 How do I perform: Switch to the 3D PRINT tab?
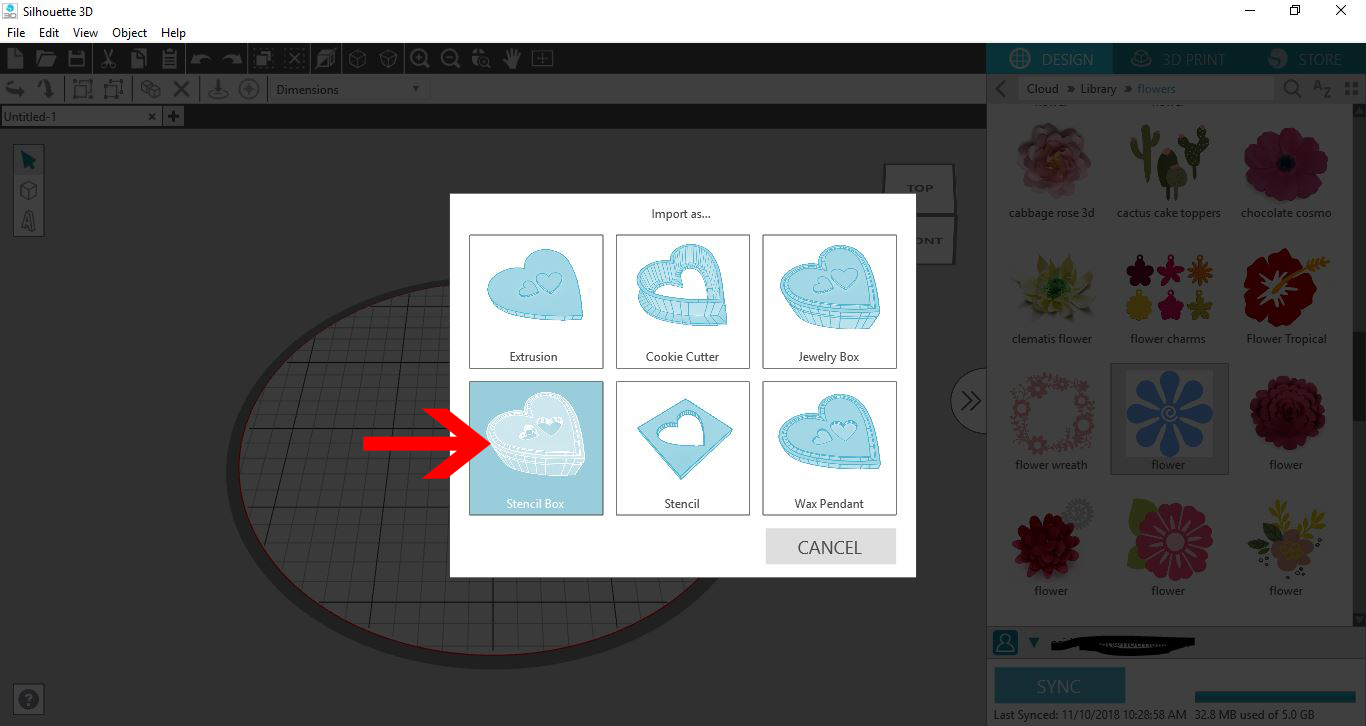1176,59
